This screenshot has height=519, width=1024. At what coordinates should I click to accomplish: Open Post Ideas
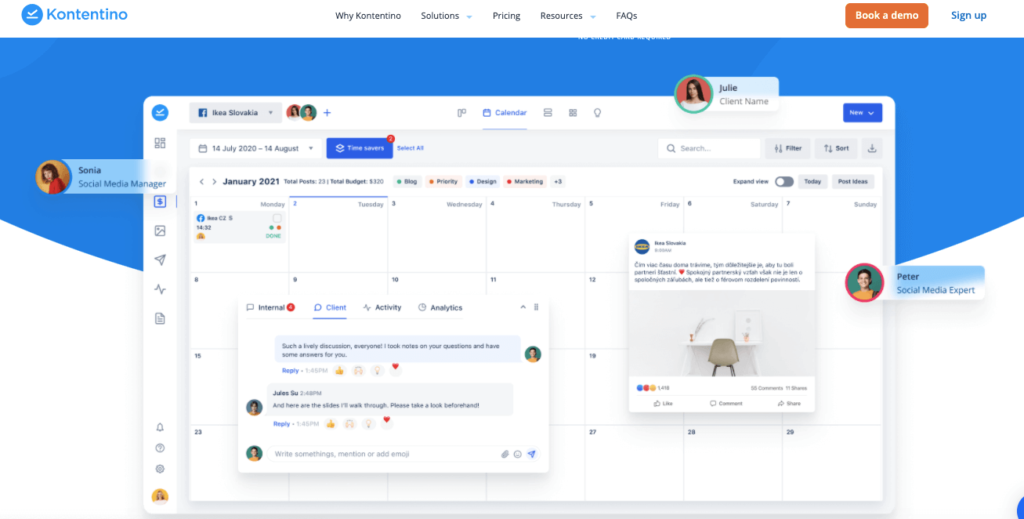(x=853, y=181)
